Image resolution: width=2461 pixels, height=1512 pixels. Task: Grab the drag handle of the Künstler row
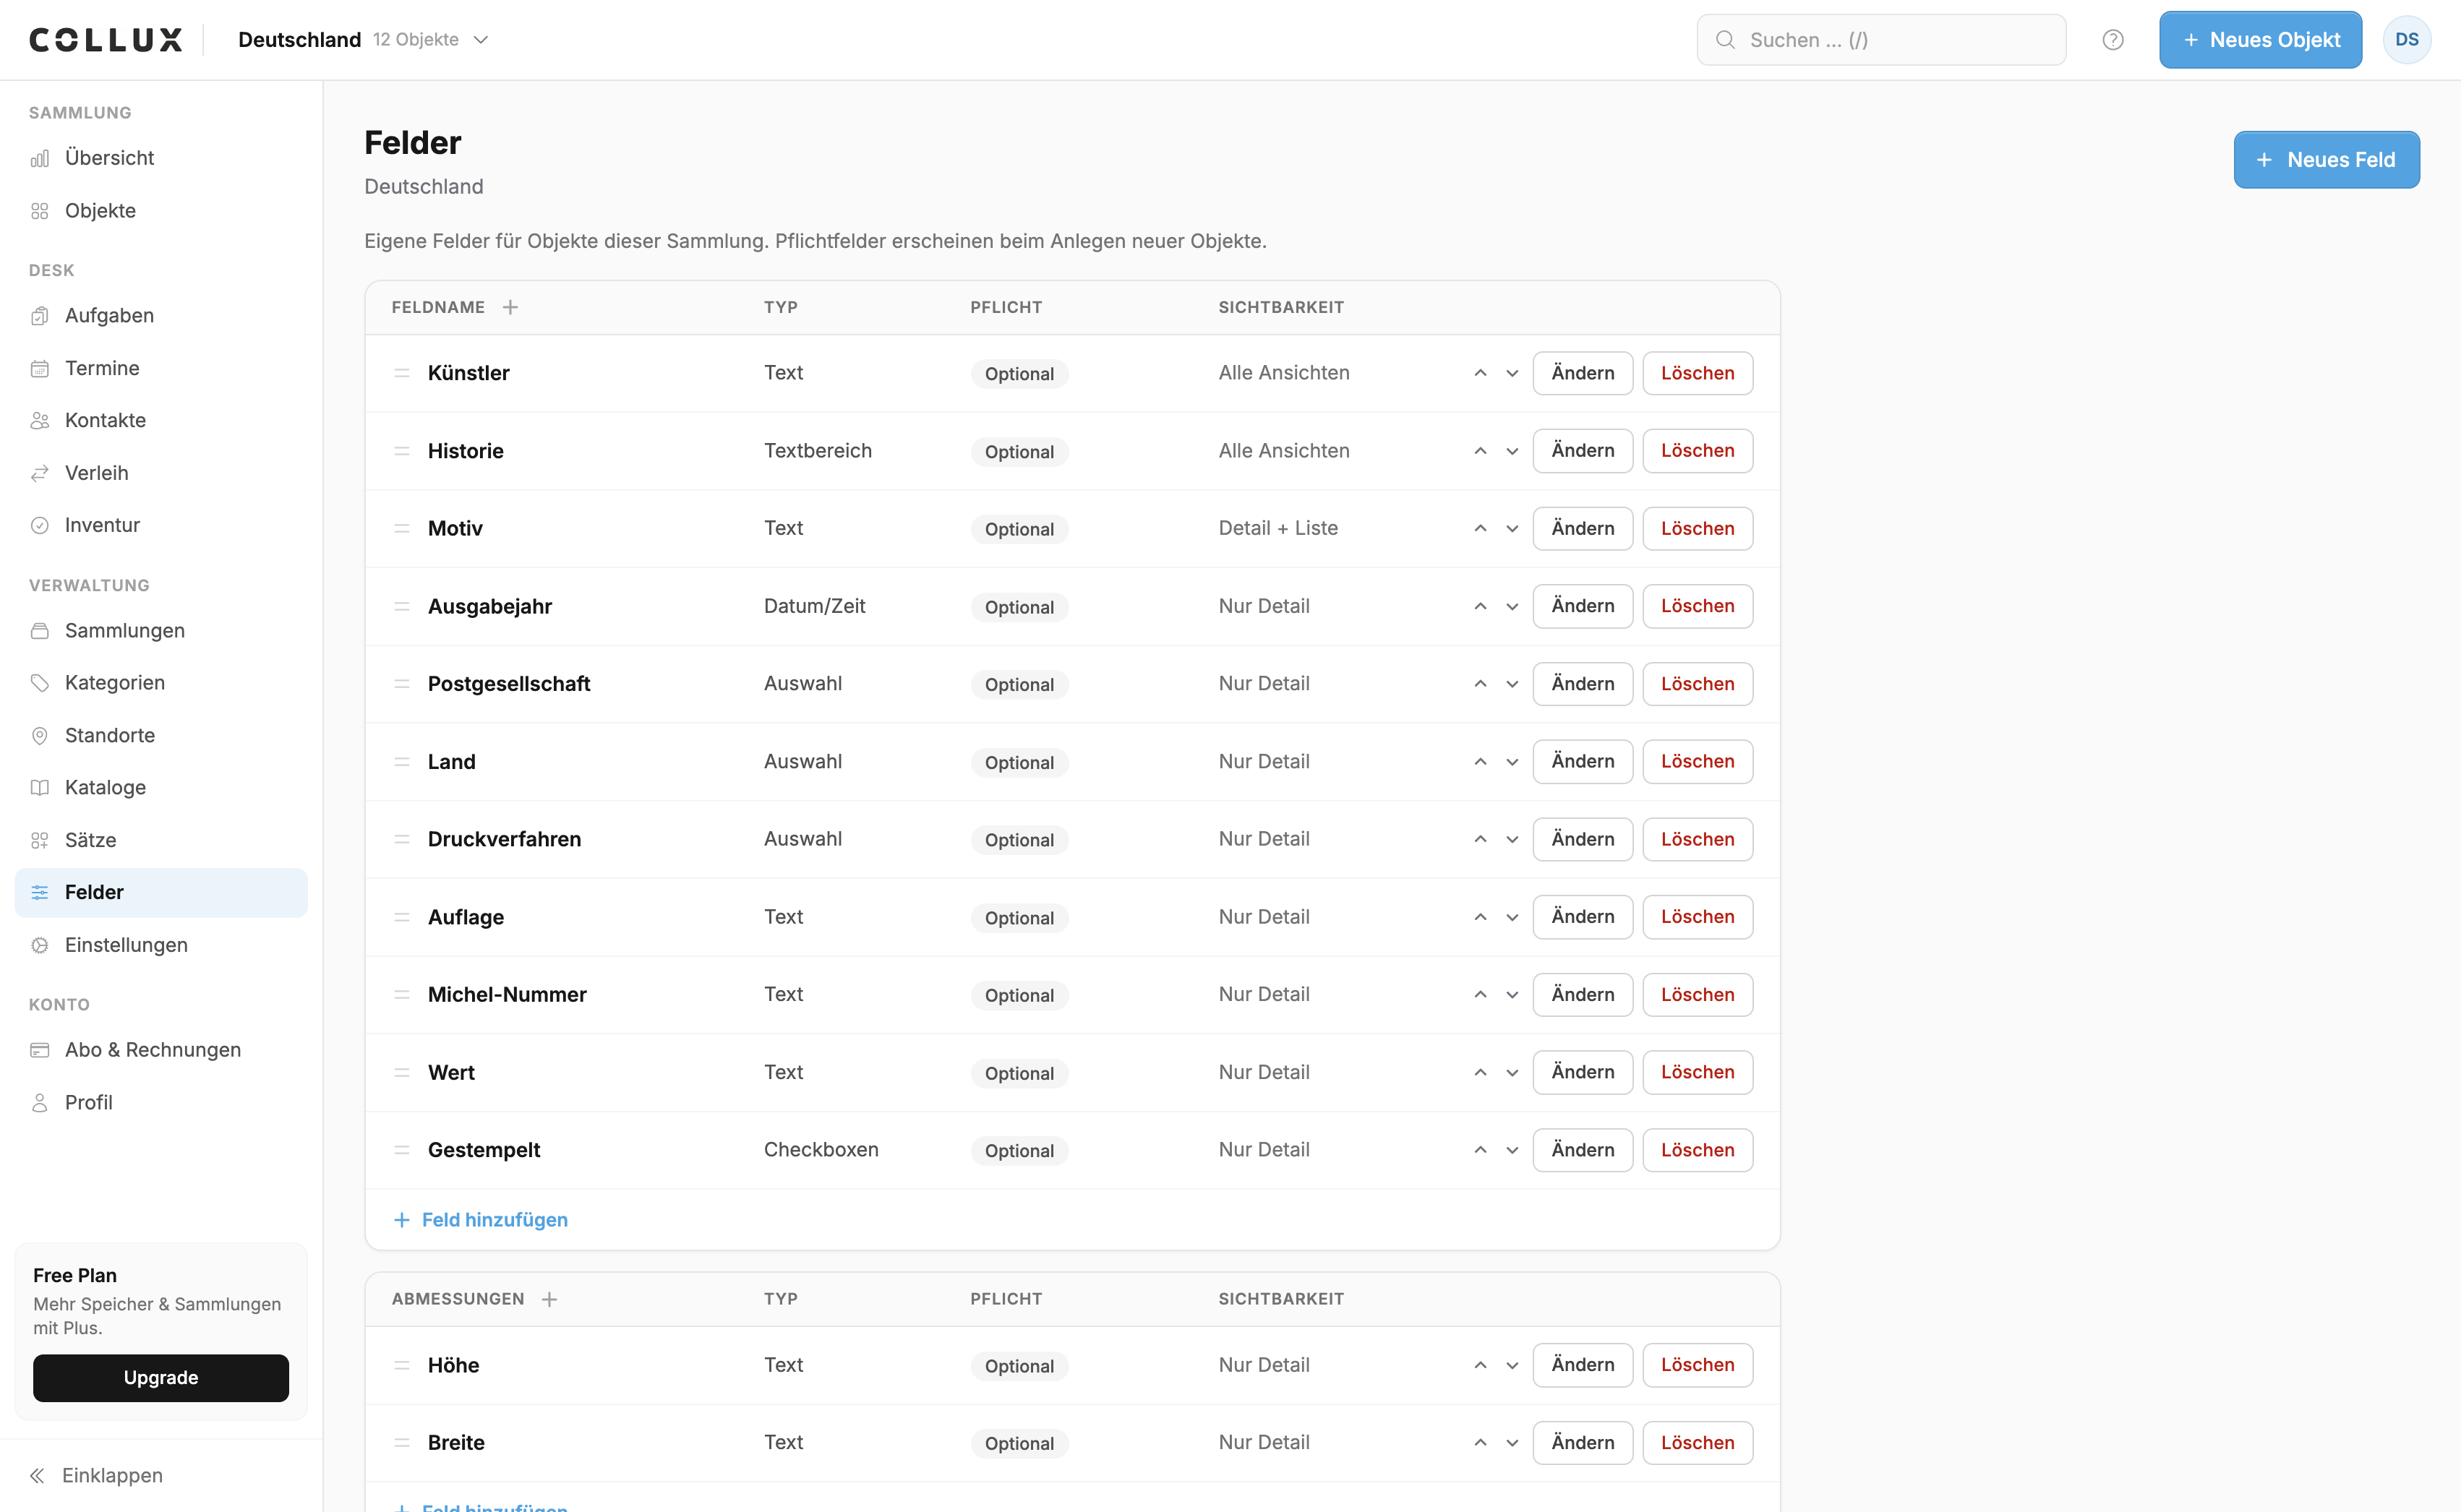tap(402, 373)
